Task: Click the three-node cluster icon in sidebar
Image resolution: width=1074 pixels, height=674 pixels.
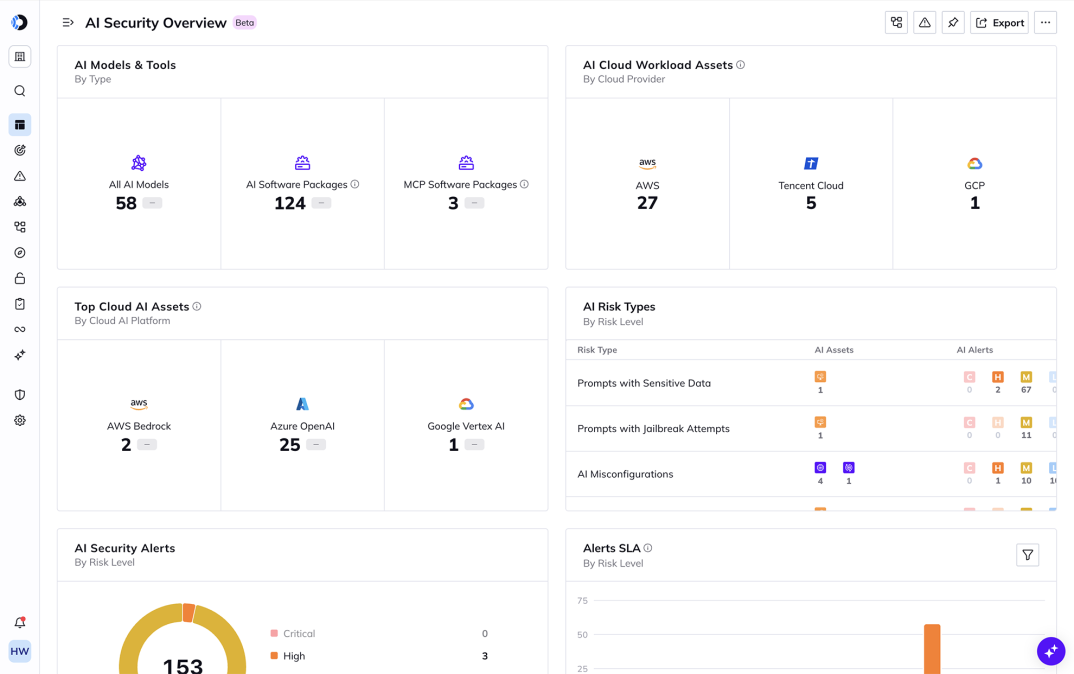Action: [20, 201]
